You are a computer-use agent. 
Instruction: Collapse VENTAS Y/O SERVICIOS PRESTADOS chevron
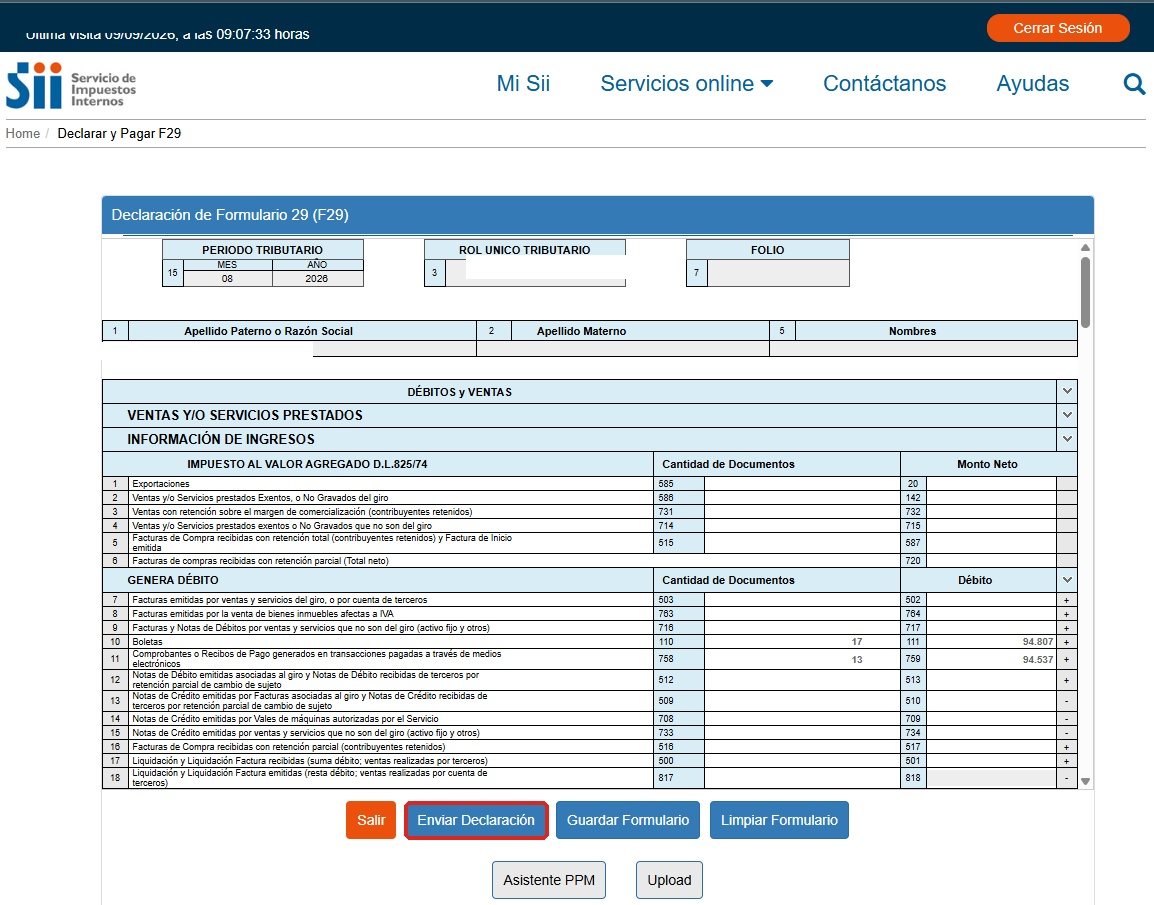(1067, 415)
